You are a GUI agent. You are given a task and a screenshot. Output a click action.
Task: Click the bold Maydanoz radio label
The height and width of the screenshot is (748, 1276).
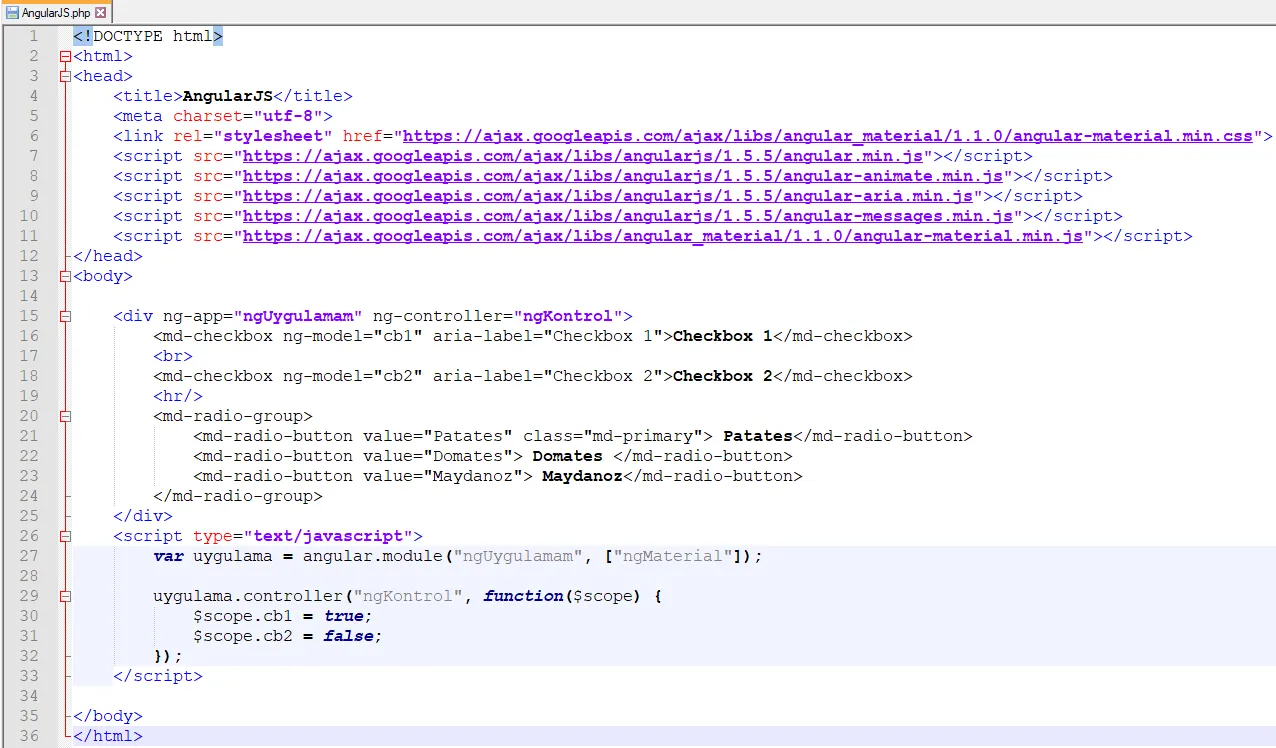coord(583,476)
